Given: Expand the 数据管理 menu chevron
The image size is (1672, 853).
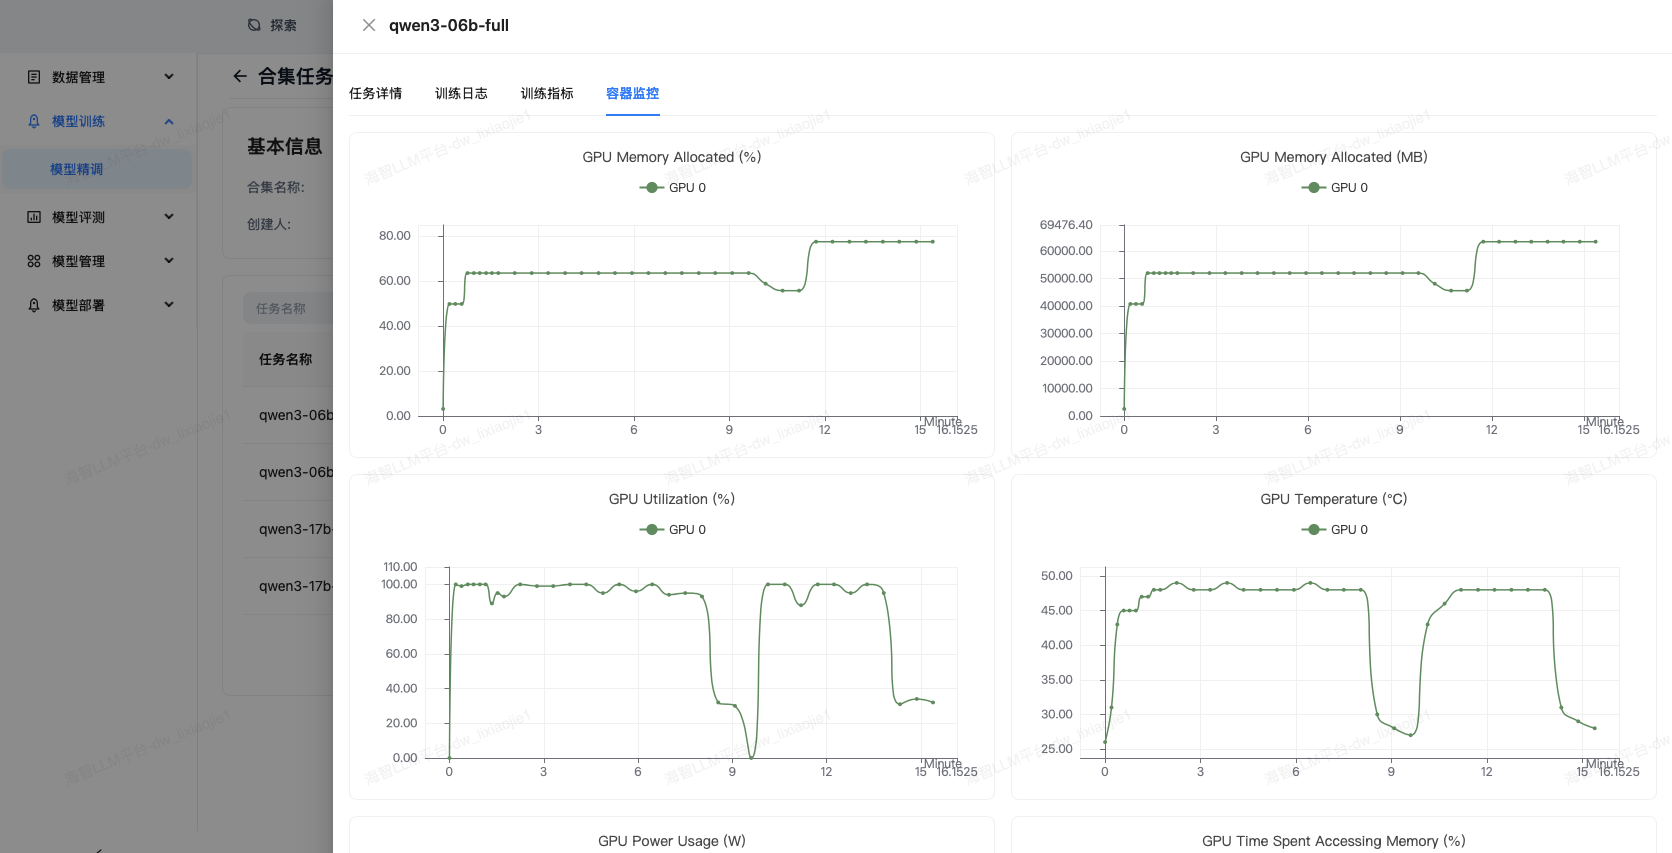Looking at the screenshot, I should pos(169,77).
